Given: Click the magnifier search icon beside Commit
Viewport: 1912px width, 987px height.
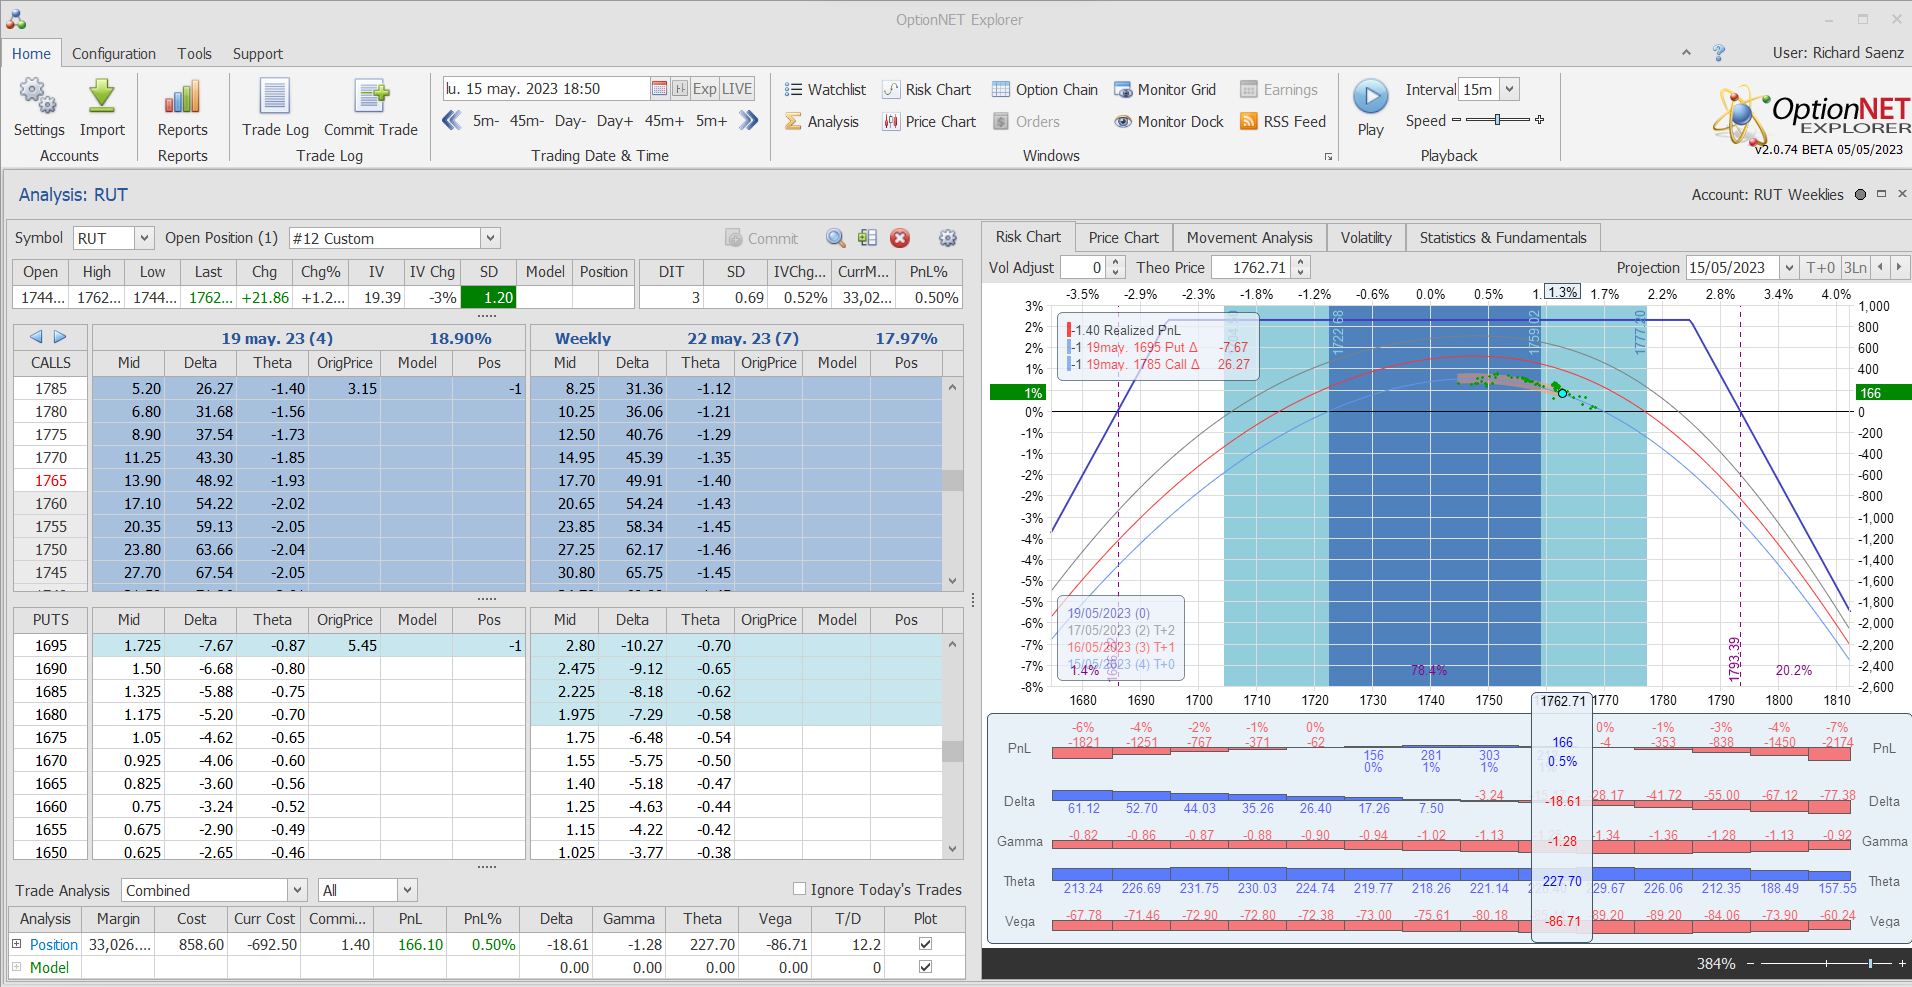Looking at the screenshot, I should pyautogui.click(x=836, y=238).
